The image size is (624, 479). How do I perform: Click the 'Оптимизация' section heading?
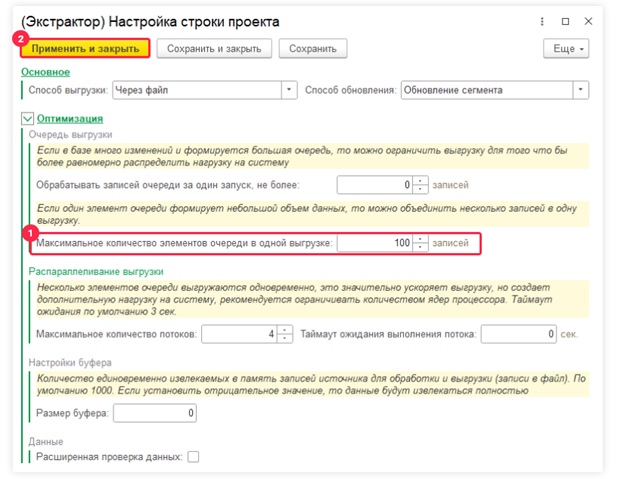(x=69, y=119)
